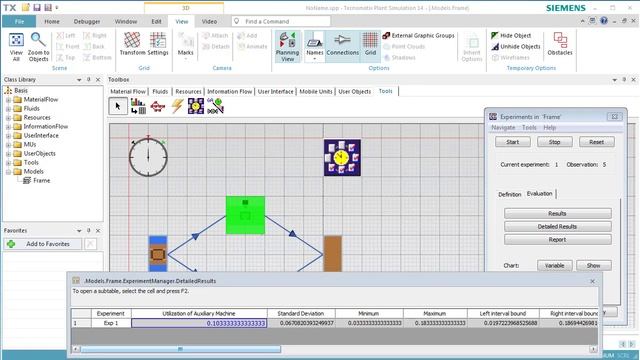
Task: Open the grid Transform tool
Action: [132, 44]
